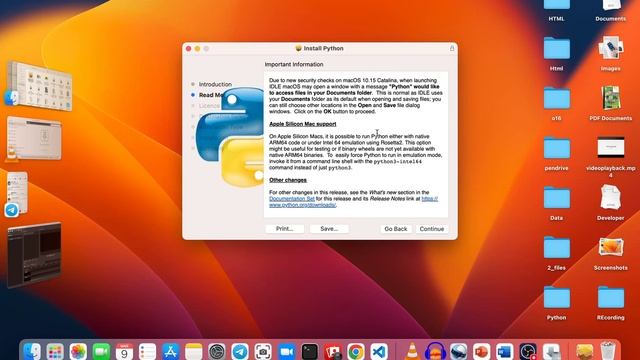Select the videoplayback.mp4 file on the desktop
The image size is (640, 360).
pyautogui.click(x=611, y=148)
